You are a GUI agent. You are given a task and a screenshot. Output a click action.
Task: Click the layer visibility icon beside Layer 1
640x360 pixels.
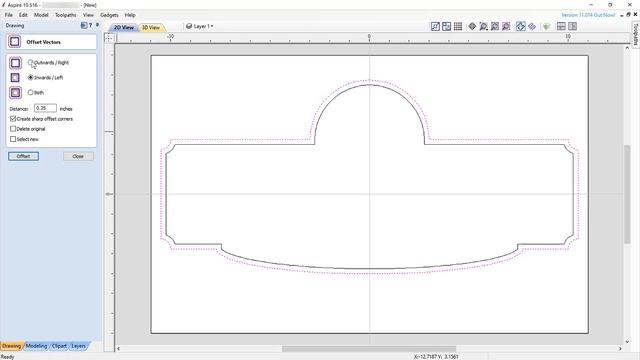click(189, 26)
